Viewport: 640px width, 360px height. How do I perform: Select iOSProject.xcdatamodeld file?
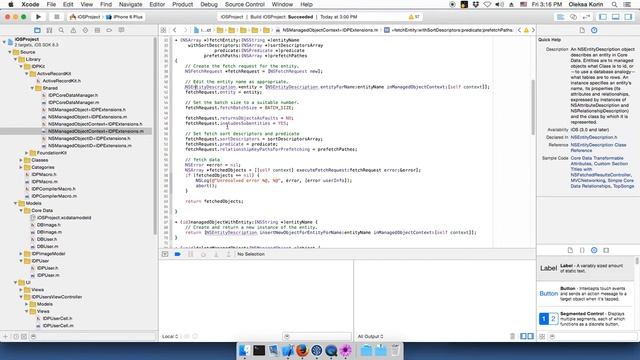[64, 218]
